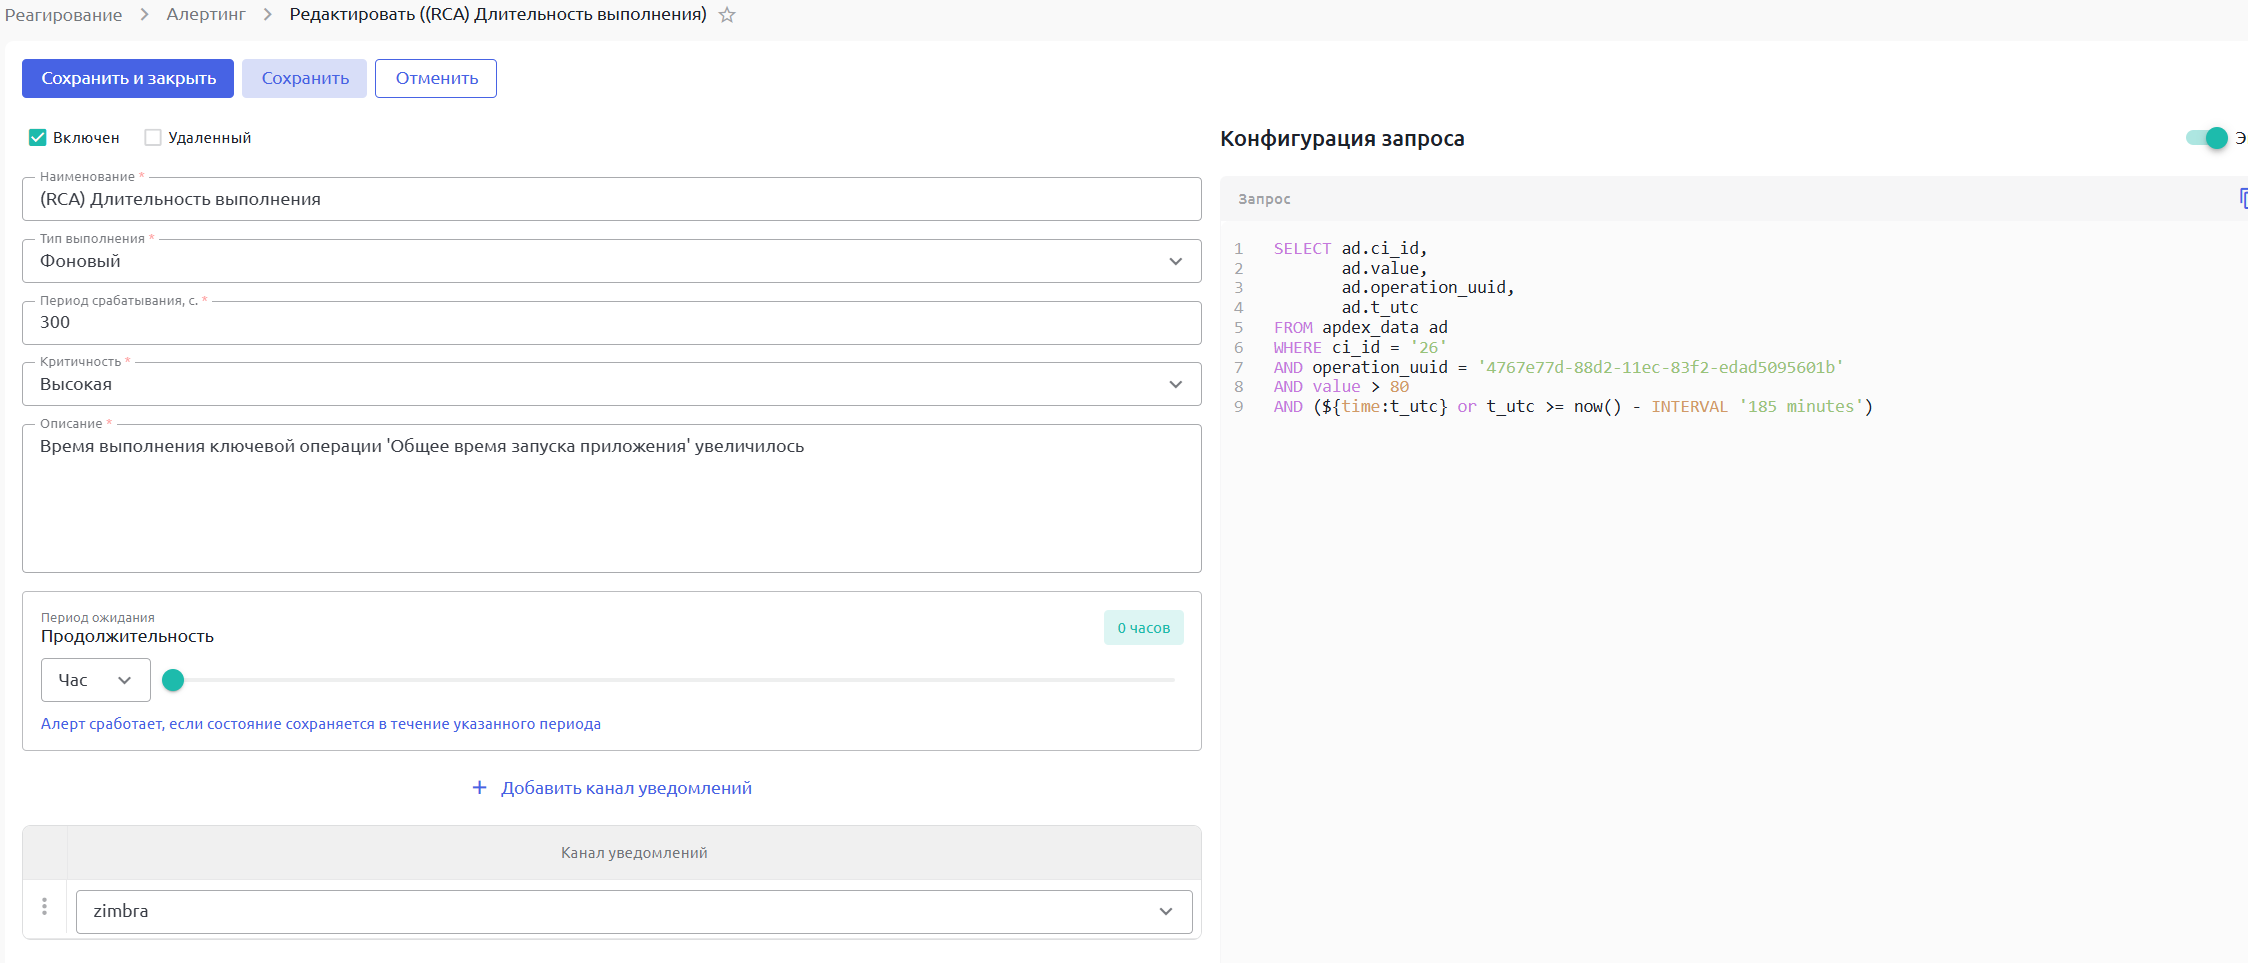The height and width of the screenshot is (963, 2248).
Task: Check the Удаленный checkbox
Action: point(153,138)
